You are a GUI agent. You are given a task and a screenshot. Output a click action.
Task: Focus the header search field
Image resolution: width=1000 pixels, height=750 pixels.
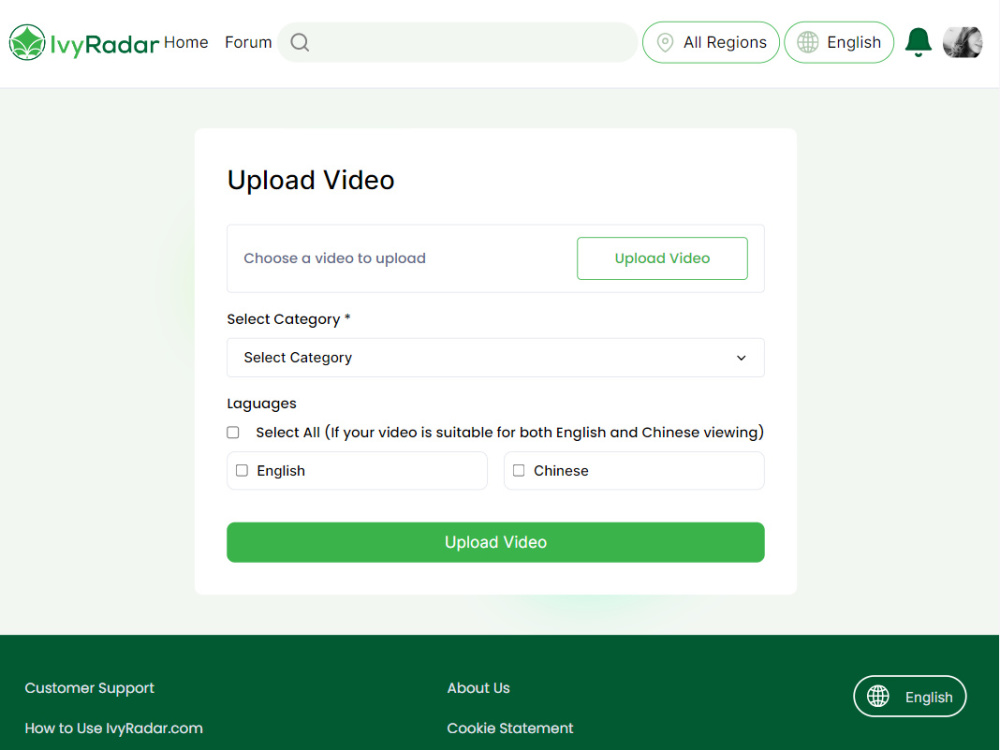click(457, 43)
